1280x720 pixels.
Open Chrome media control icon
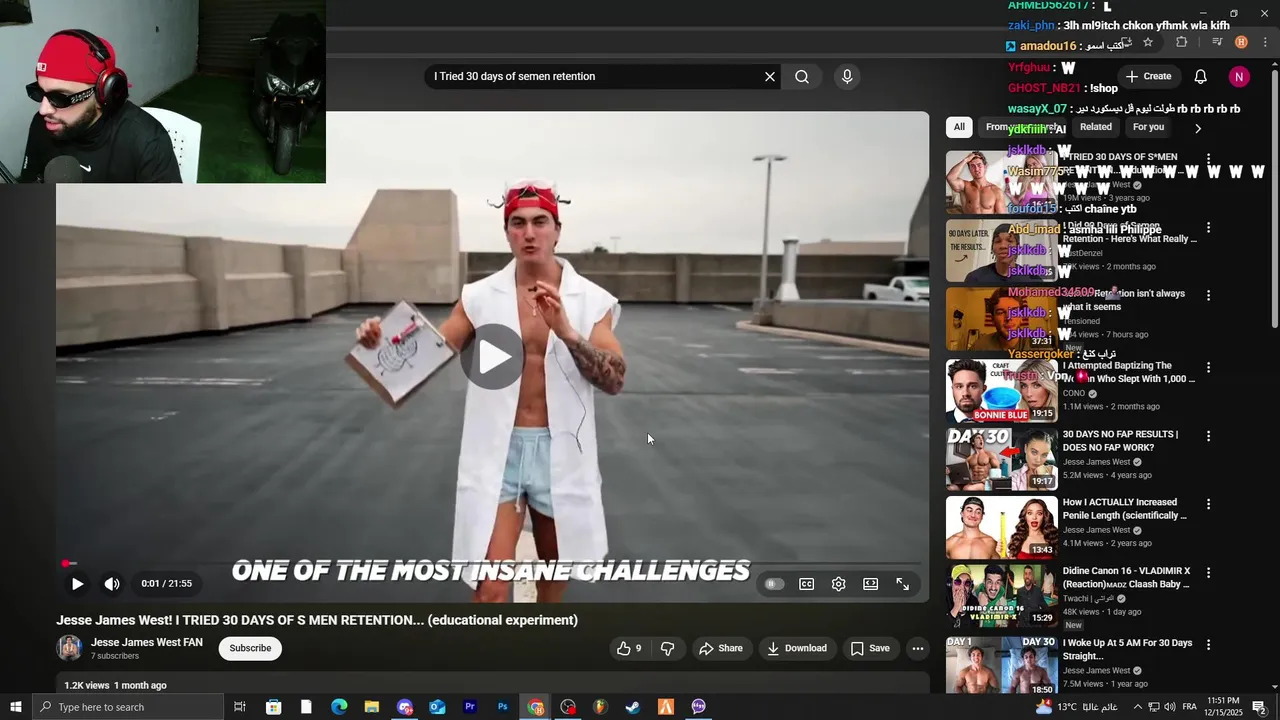pyautogui.click(x=1217, y=42)
